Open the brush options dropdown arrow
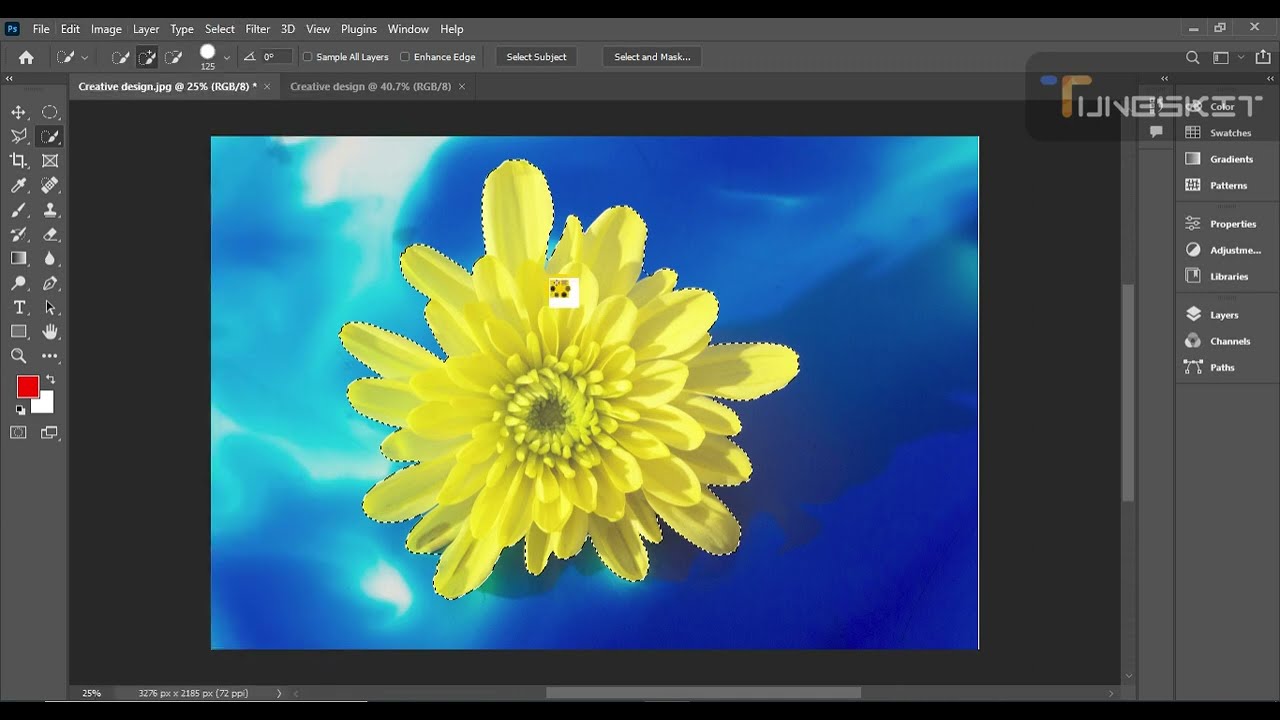 point(227,57)
